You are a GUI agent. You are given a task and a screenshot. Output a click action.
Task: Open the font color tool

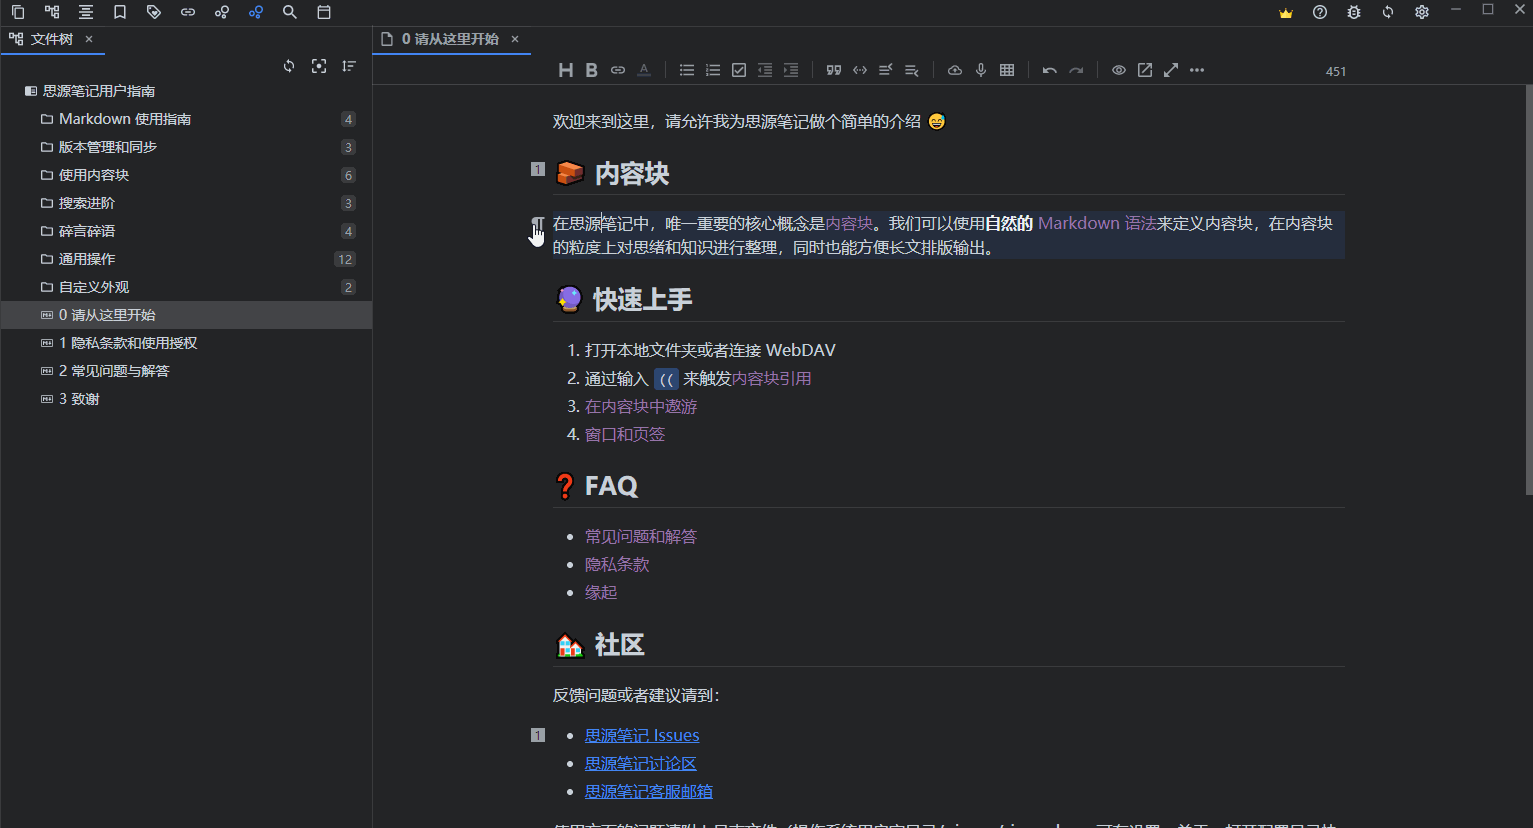tap(644, 70)
